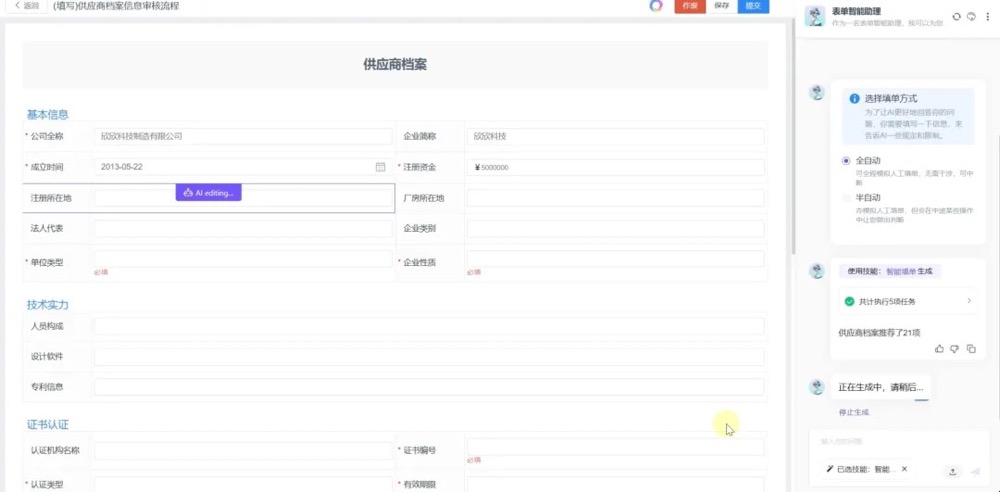Click the assistant avatar beside 使用技能 message
Image resolution: width=1000 pixels, height=492 pixels.
pos(816,271)
